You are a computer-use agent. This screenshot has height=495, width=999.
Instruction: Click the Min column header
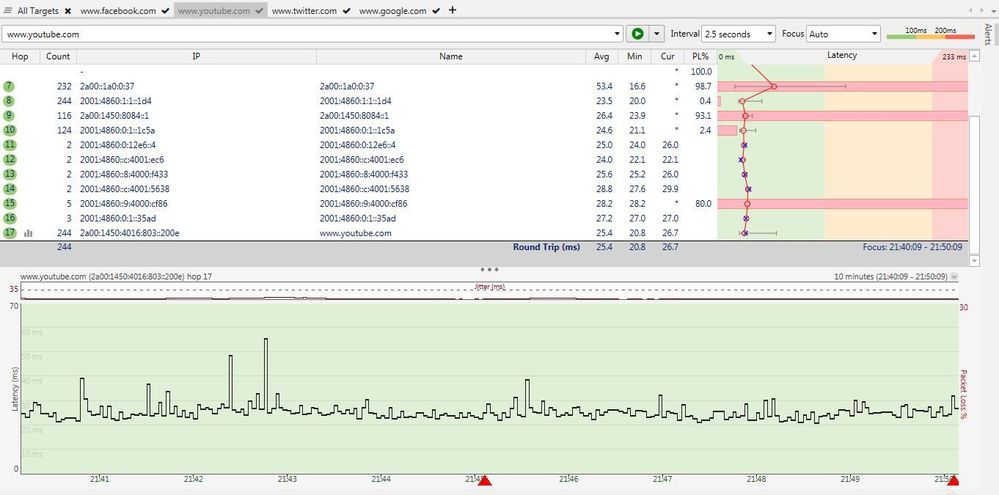tap(635, 56)
